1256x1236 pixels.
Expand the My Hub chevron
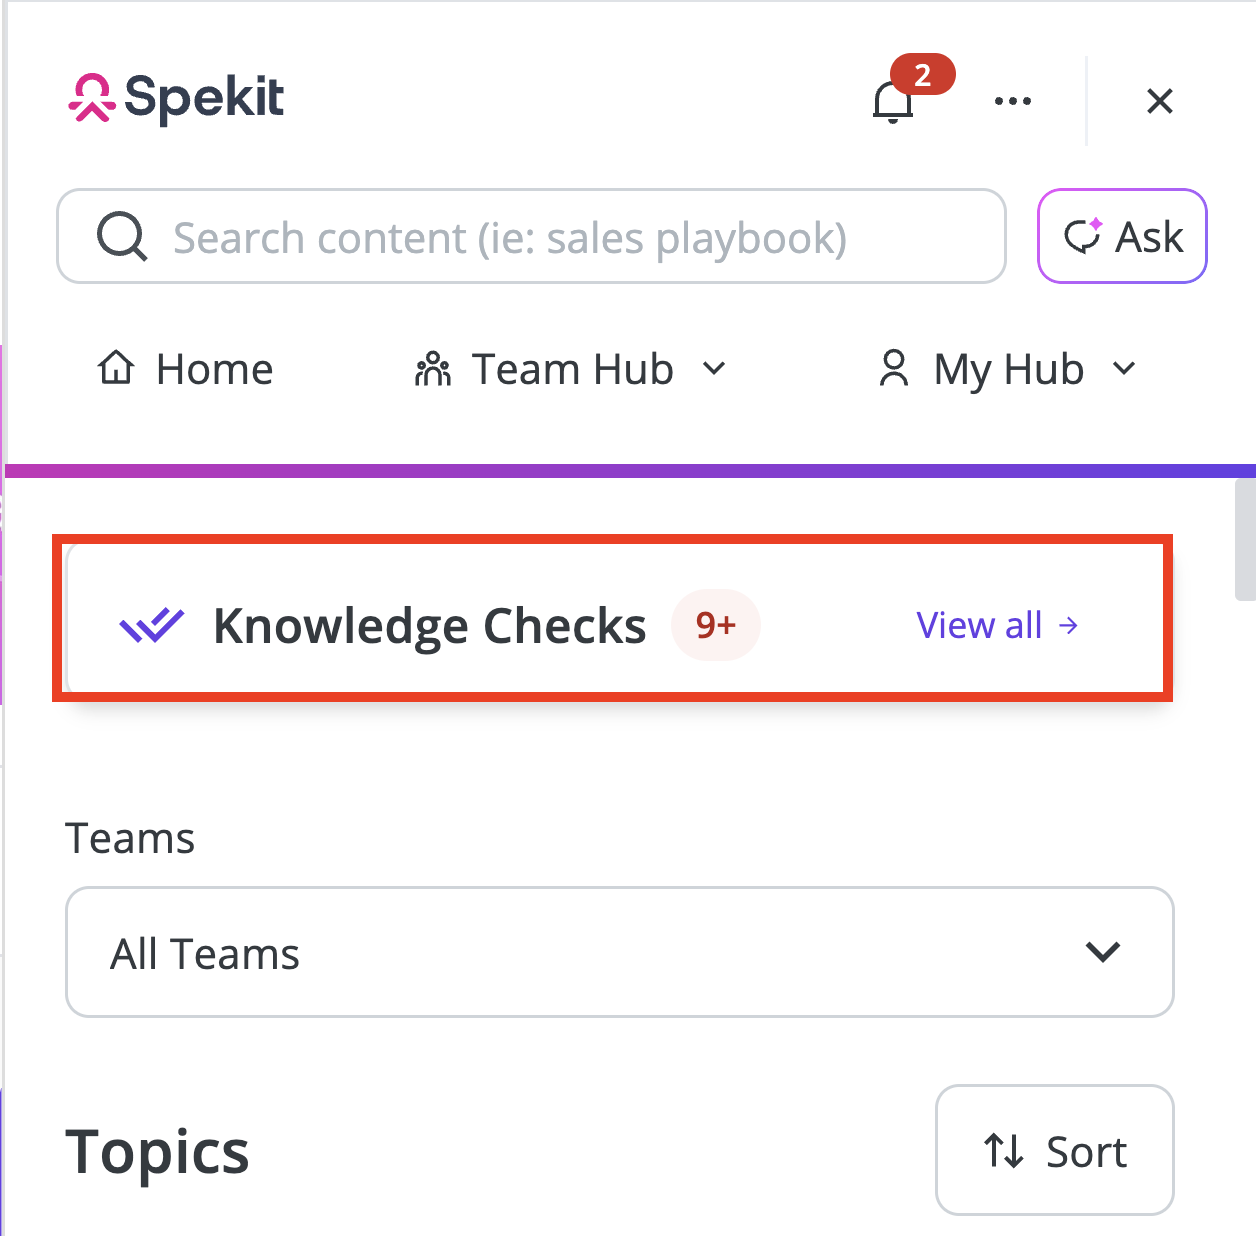1124,369
